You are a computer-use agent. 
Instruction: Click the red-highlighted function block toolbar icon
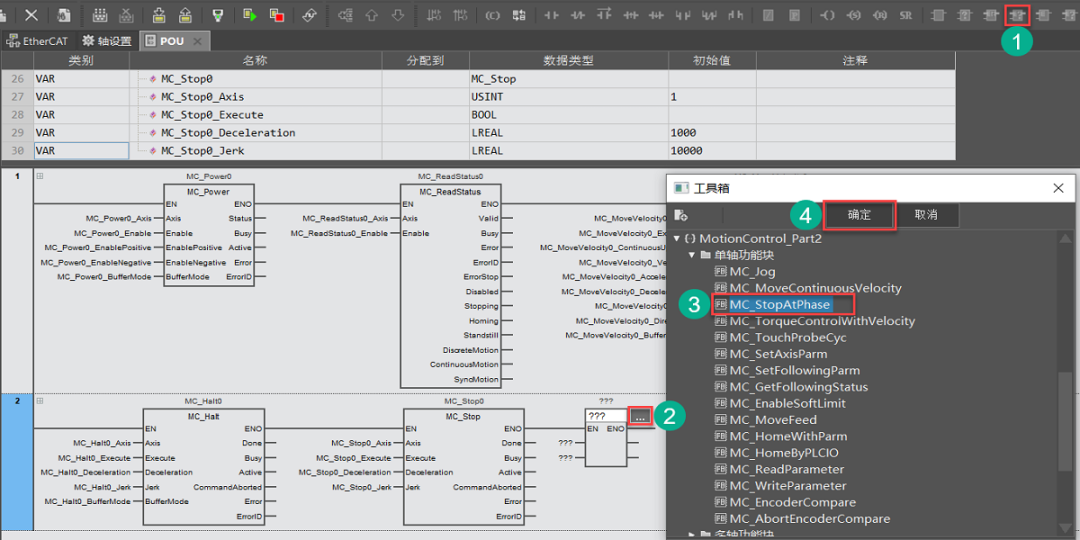point(1017,15)
